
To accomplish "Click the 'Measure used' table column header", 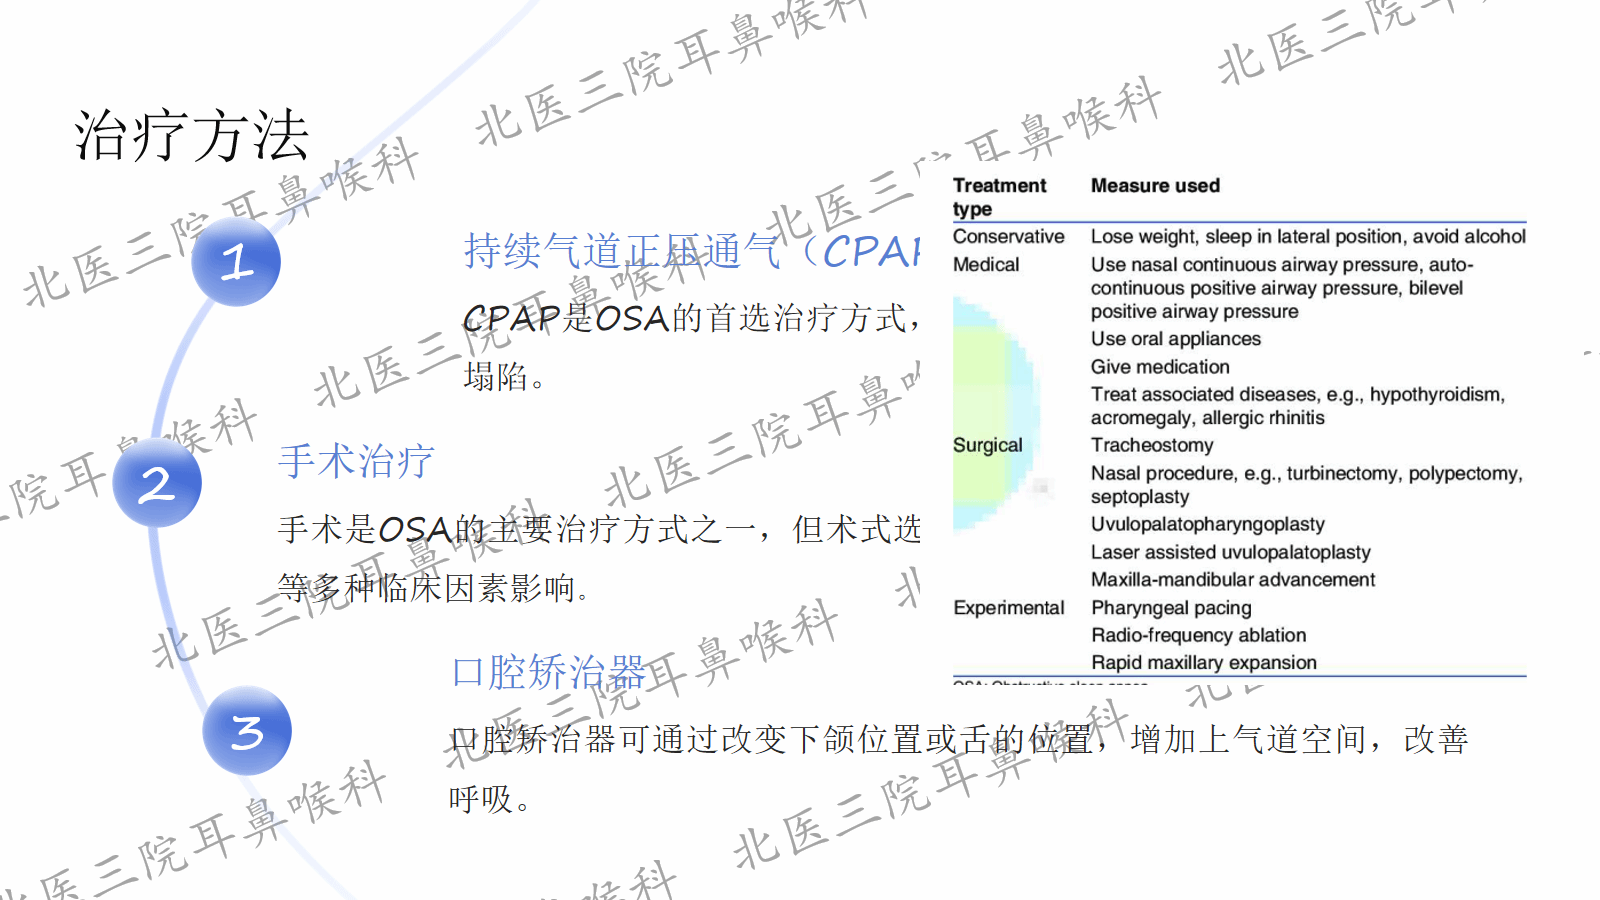I will pyautogui.click(x=1155, y=186).
